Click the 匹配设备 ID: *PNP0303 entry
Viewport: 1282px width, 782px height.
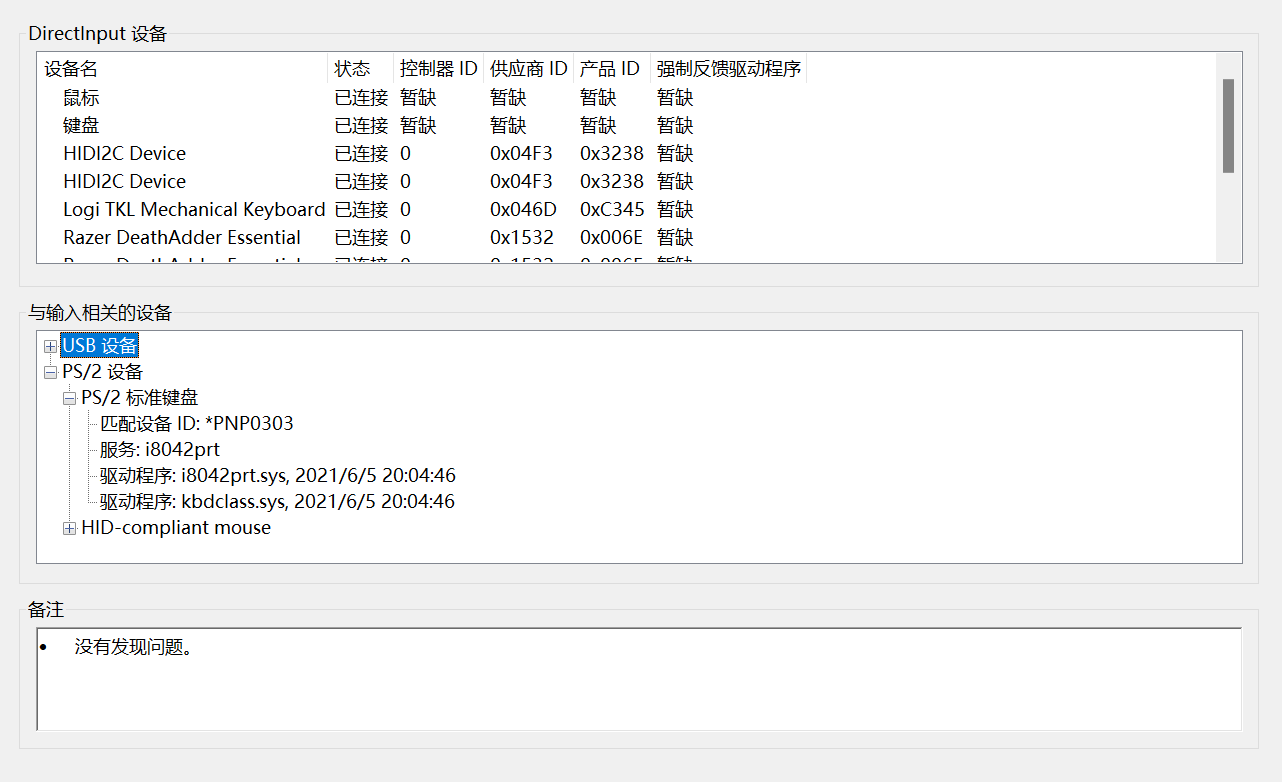coord(197,424)
